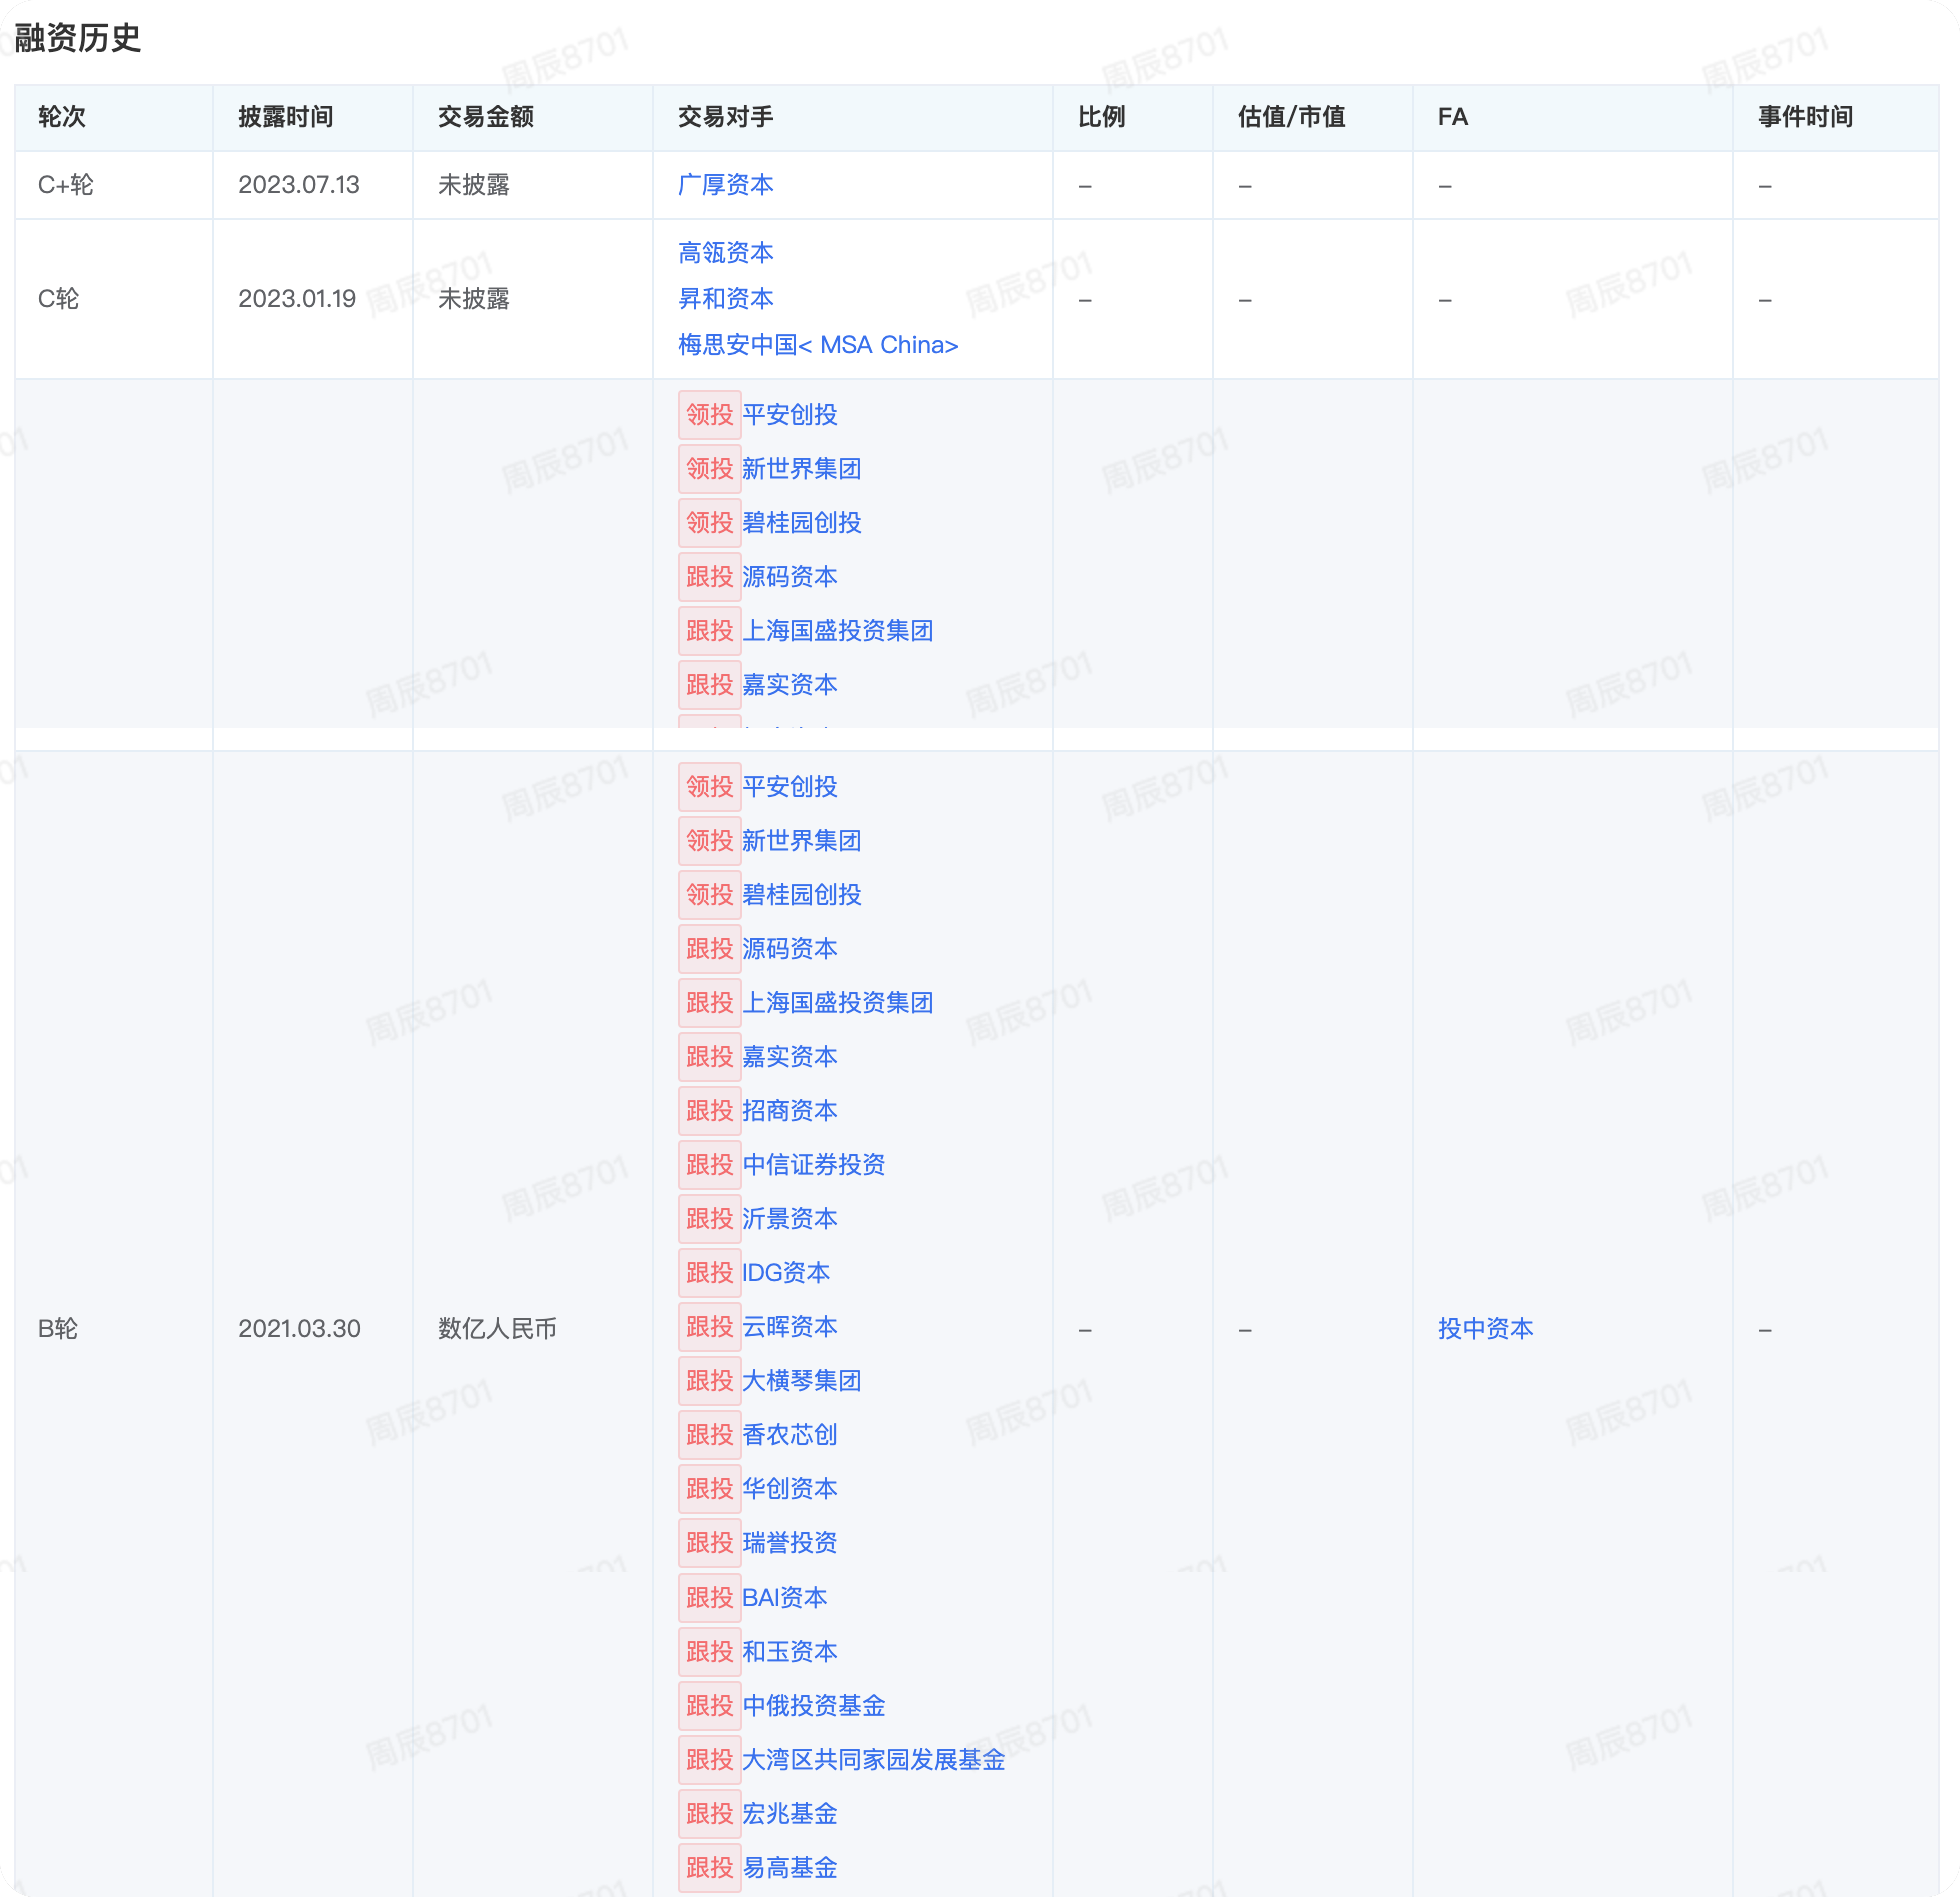
Task: Open the 云晖资本 investor link
Action: tap(790, 1327)
